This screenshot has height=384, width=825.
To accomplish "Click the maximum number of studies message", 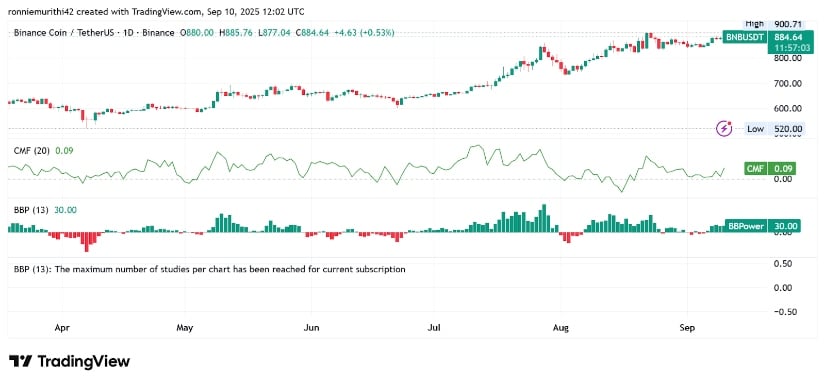I will point(209,269).
